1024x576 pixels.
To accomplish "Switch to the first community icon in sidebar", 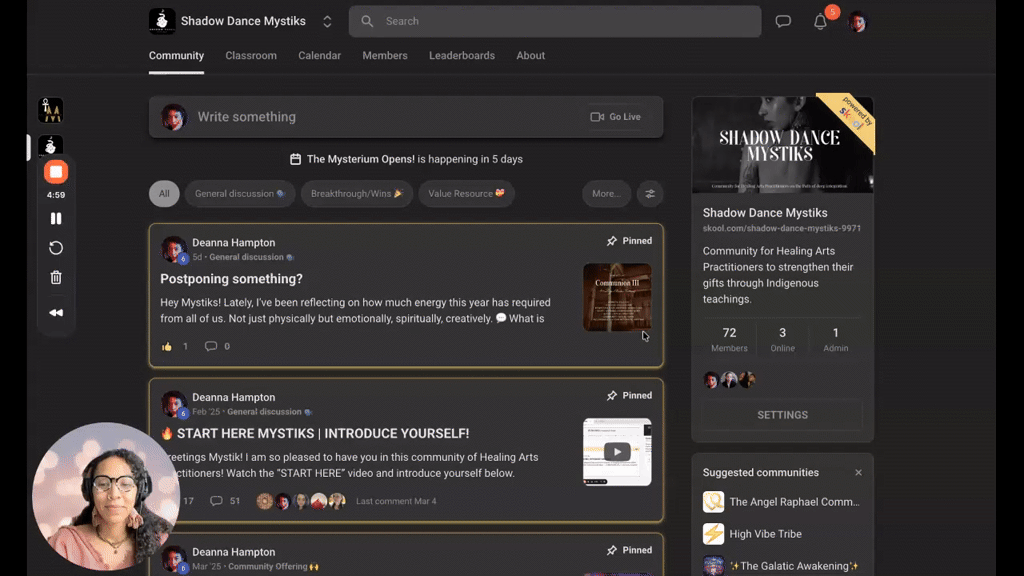I will 50,110.
